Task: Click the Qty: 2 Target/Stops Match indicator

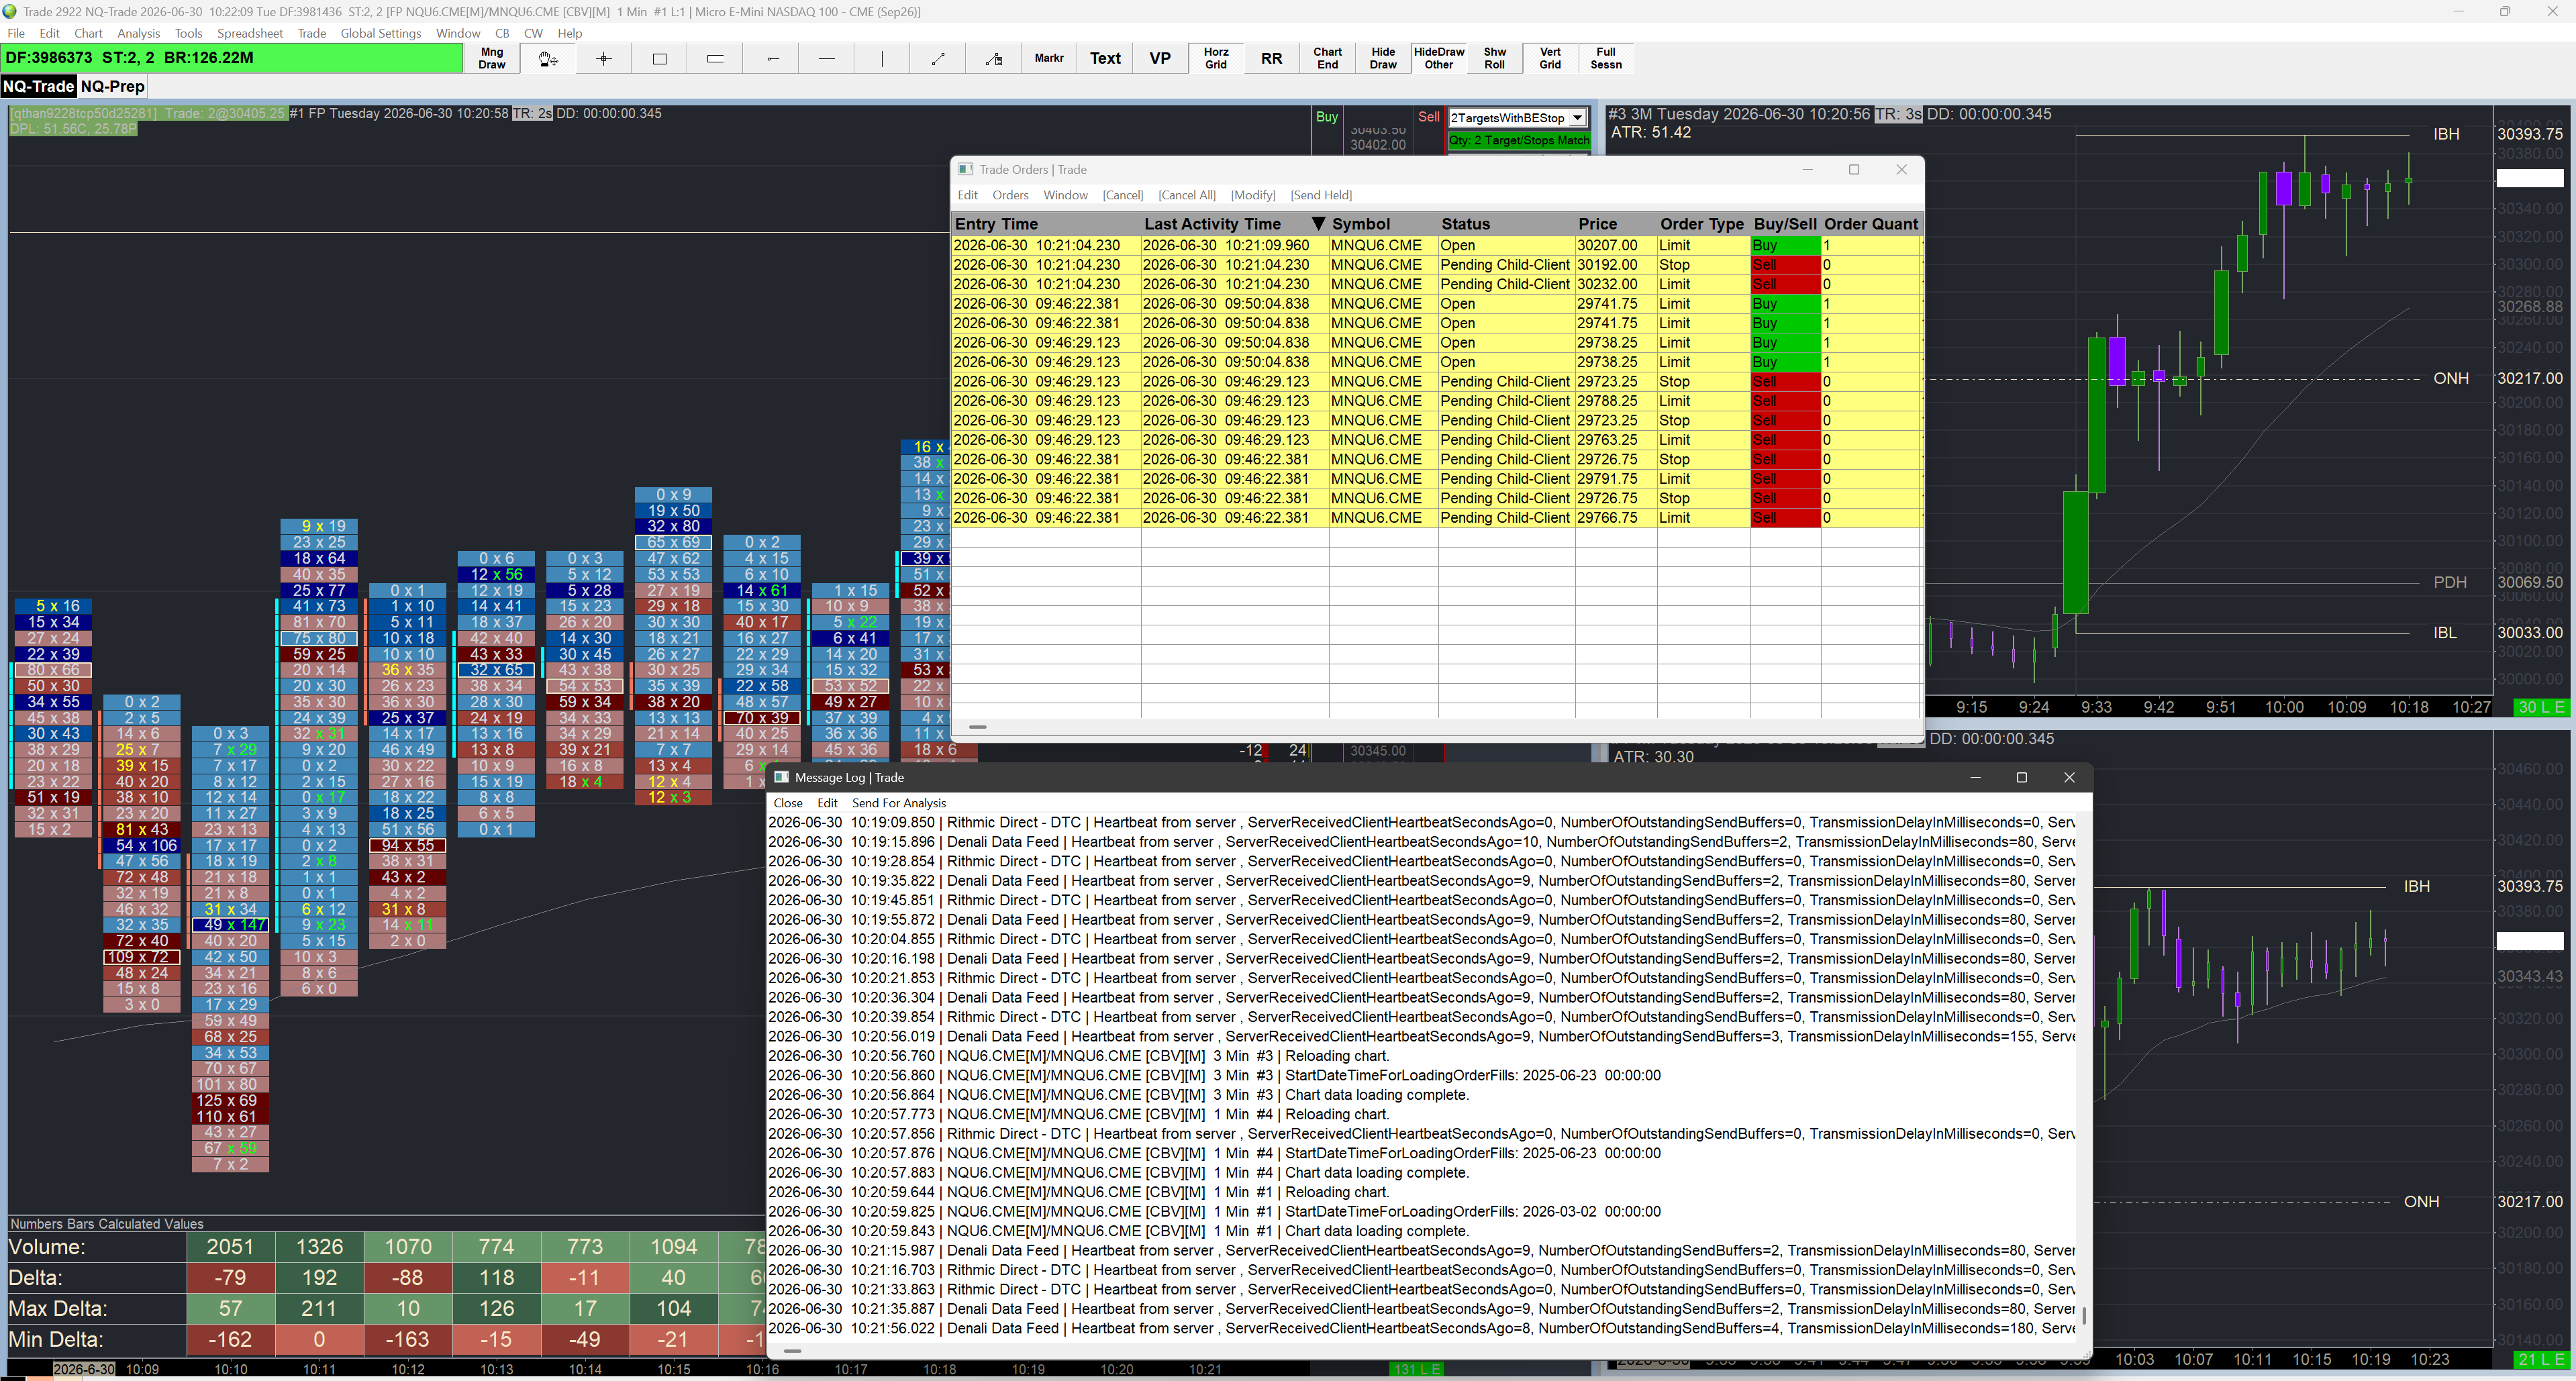Action: [1519, 140]
